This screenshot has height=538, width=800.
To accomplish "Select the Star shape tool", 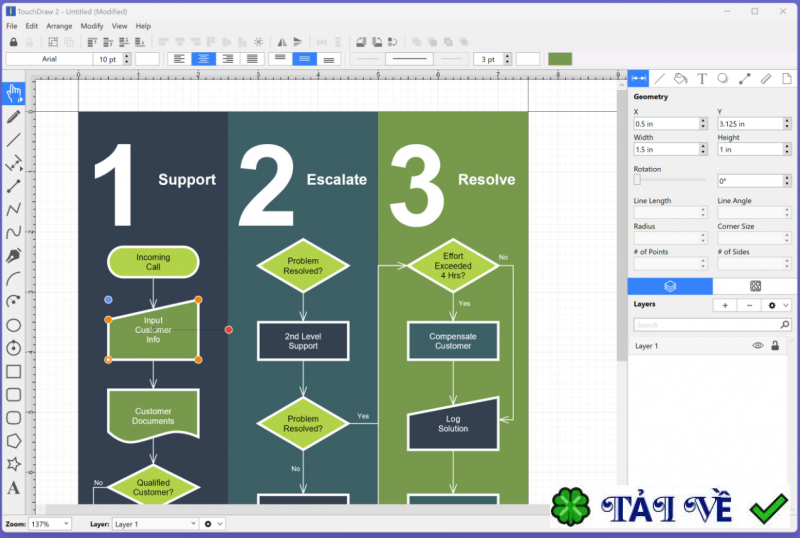I will click(x=14, y=465).
